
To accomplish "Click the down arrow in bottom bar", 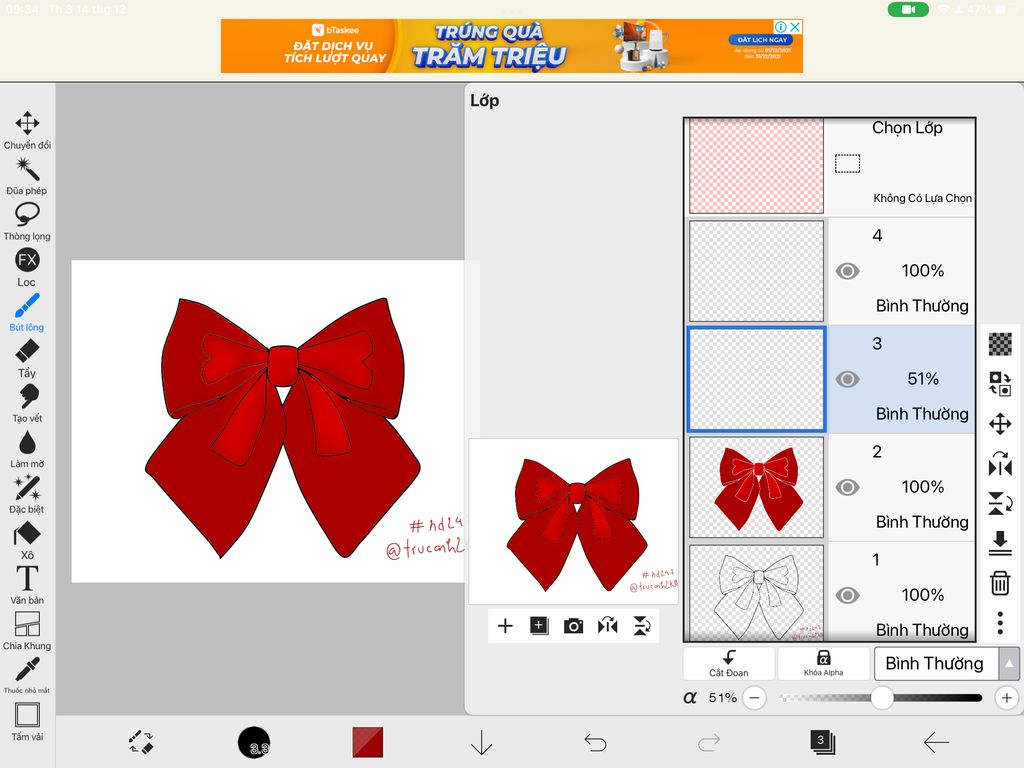I will coord(481,743).
